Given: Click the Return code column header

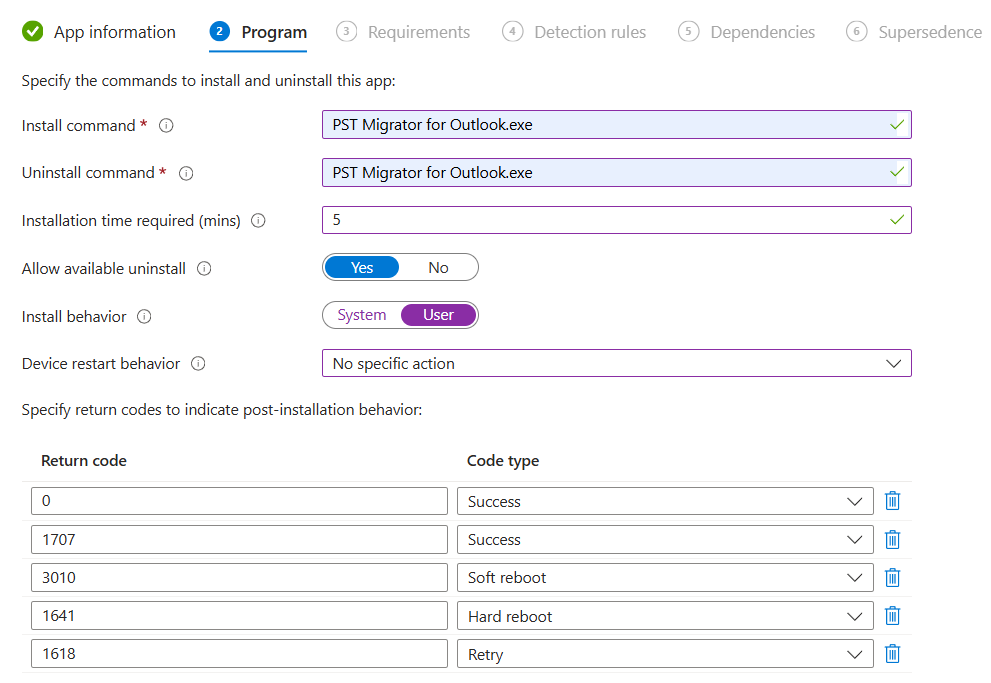Looking at the screenshot, I should pyautogui.click(x=84, y=461).
